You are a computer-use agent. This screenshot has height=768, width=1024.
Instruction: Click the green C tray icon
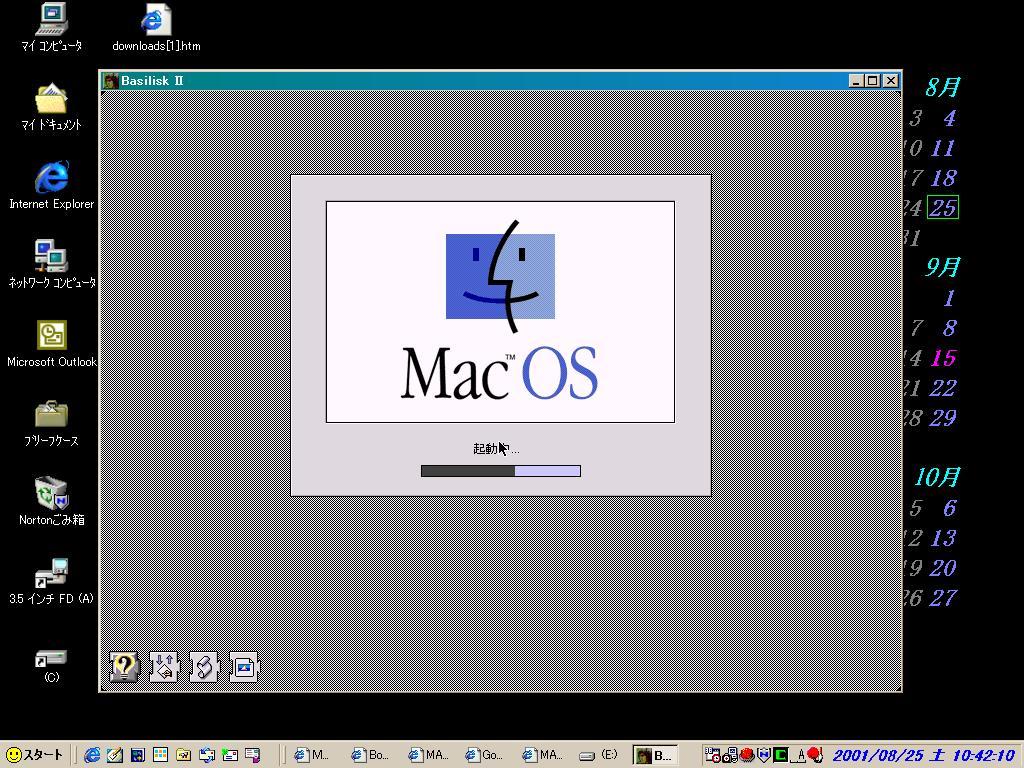click(x=780, y=755)
